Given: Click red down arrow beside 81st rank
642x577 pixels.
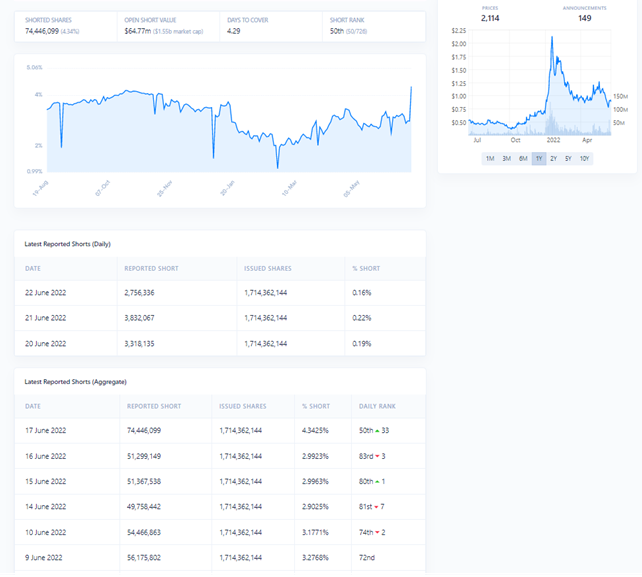Looking at the screenshot, I should [x=376, y=508].
